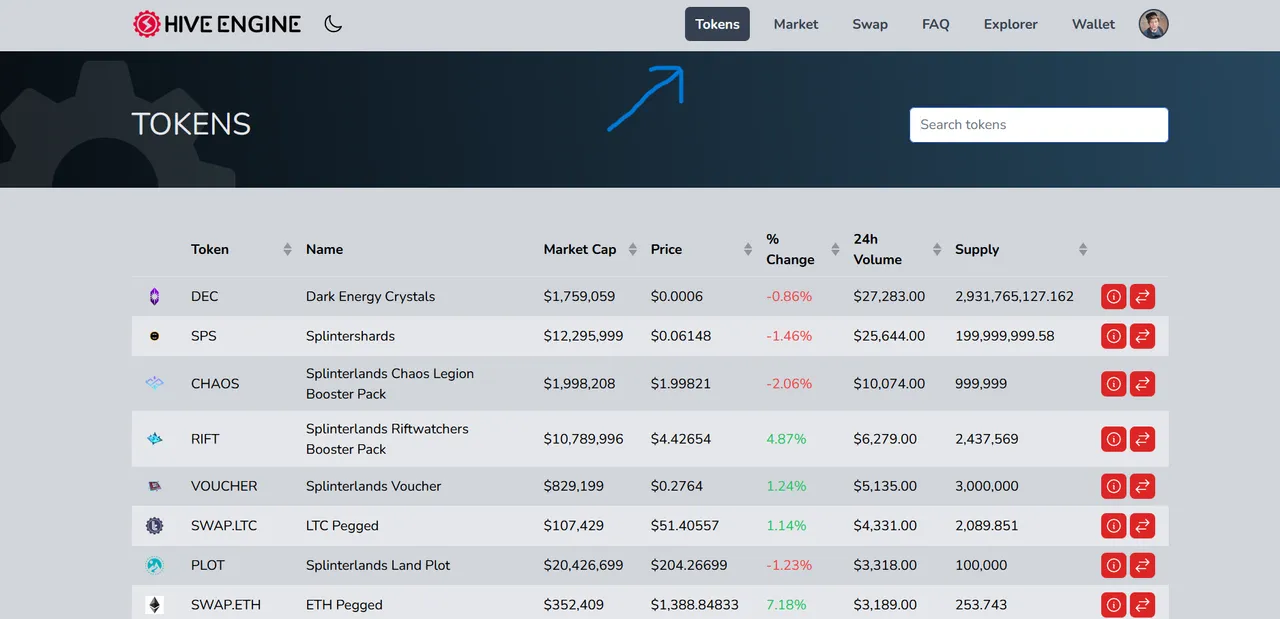Image resolution: width=1280 pixels, height=619 pixels.
Task: Open info for DEC token
Action: click(1113, 297)
